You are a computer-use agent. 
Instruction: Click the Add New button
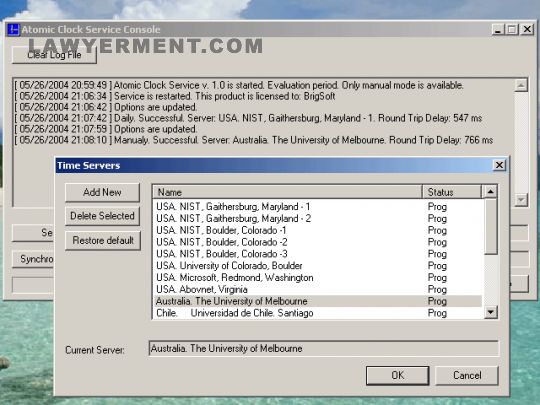coord(102,192)
